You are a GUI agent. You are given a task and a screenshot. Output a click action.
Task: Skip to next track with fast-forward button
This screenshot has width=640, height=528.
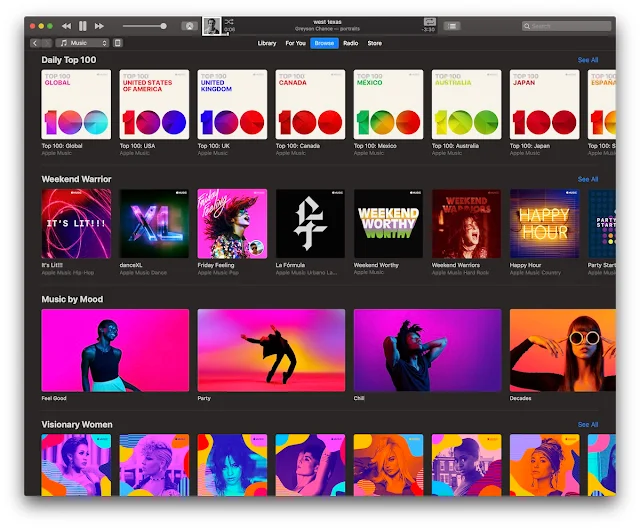tap(99, 26)
